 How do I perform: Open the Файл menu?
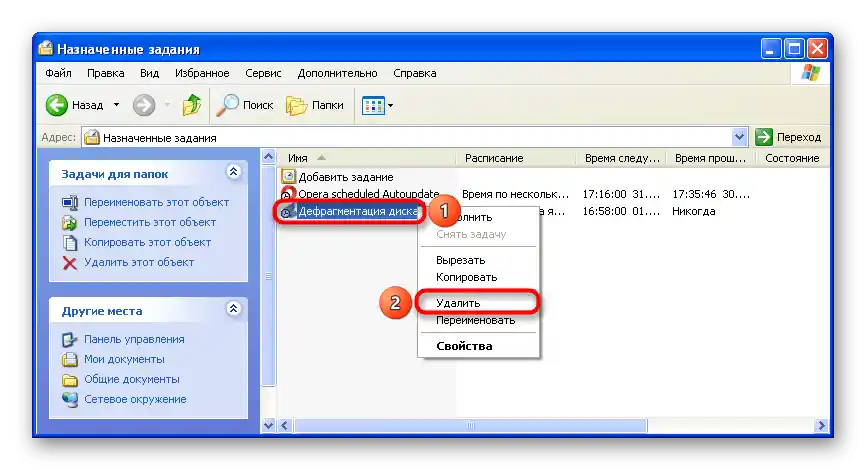[59, 73]
